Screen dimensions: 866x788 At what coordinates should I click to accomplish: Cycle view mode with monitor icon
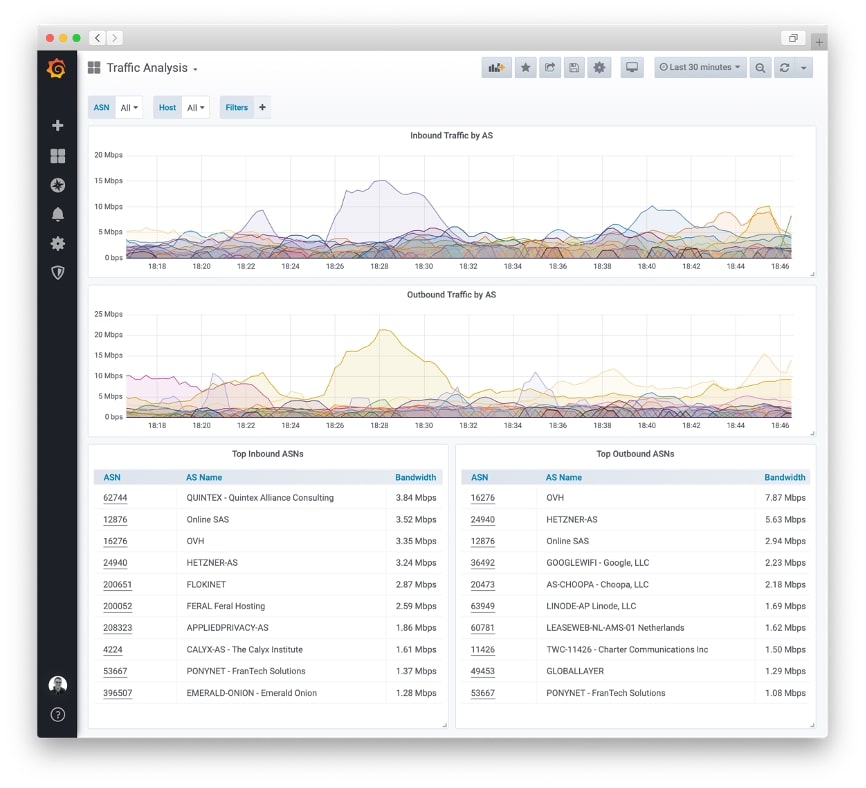(632, 67)
